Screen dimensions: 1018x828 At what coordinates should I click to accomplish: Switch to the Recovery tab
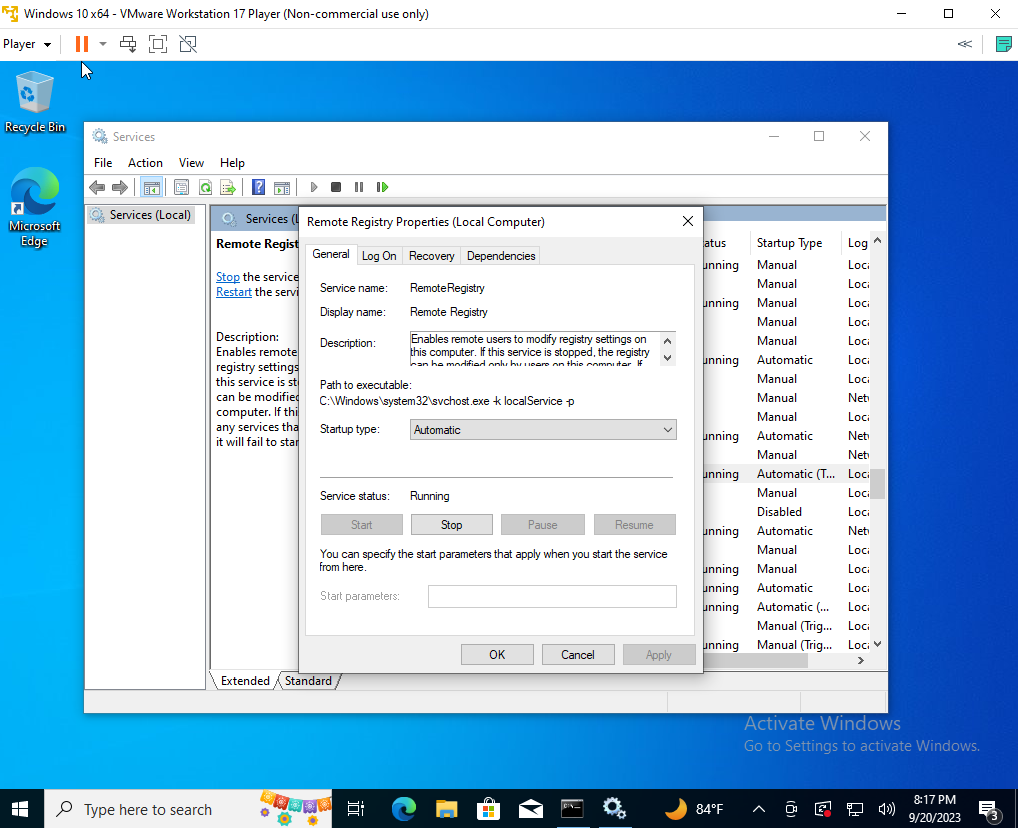pyautogui.click(x=432, y=256)
